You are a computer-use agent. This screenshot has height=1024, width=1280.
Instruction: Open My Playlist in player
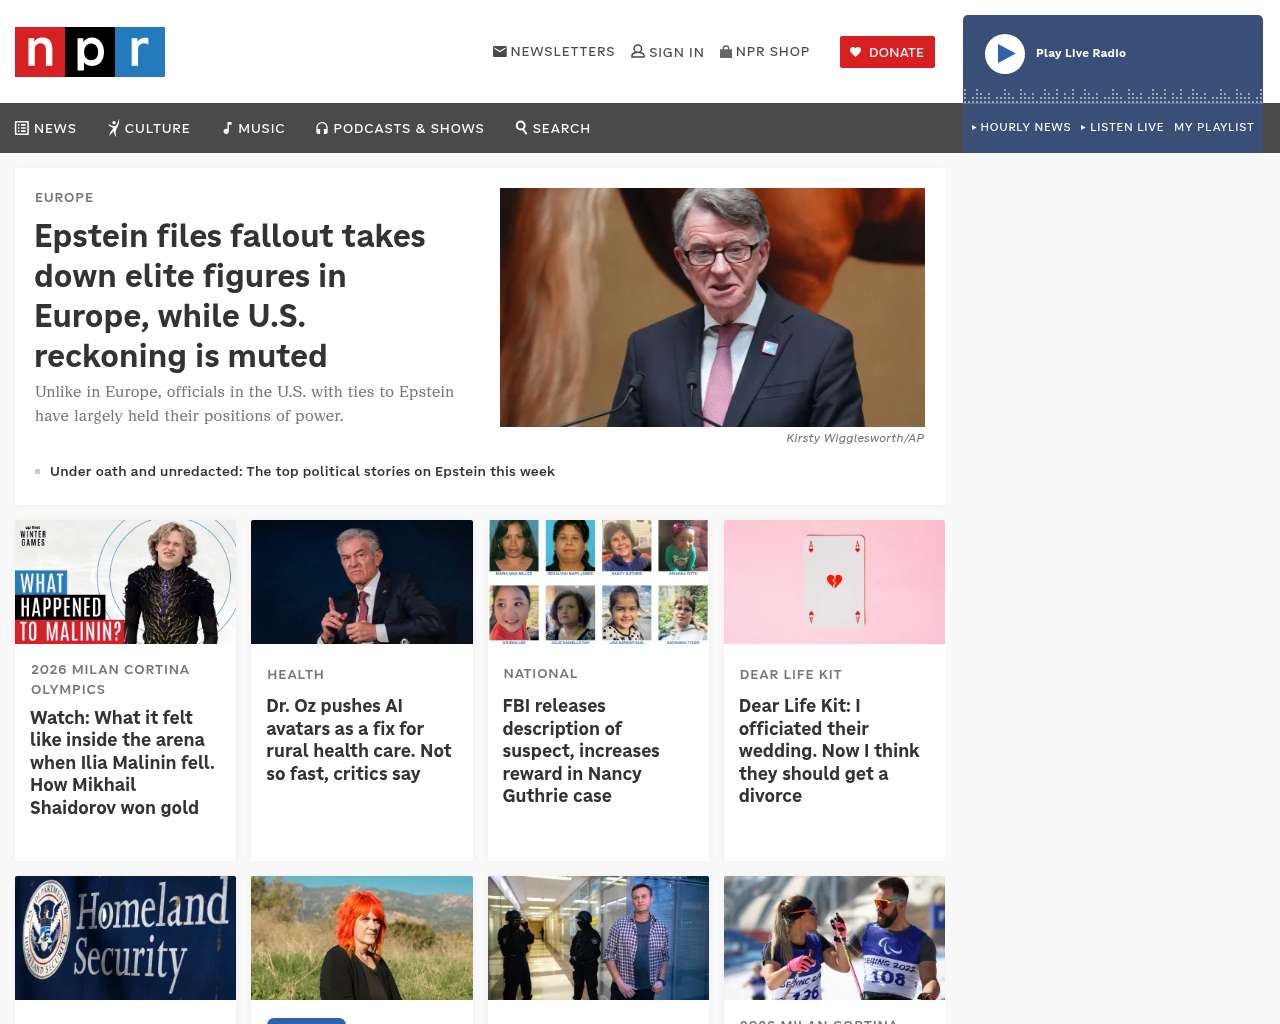click(x=1213, y=127)
